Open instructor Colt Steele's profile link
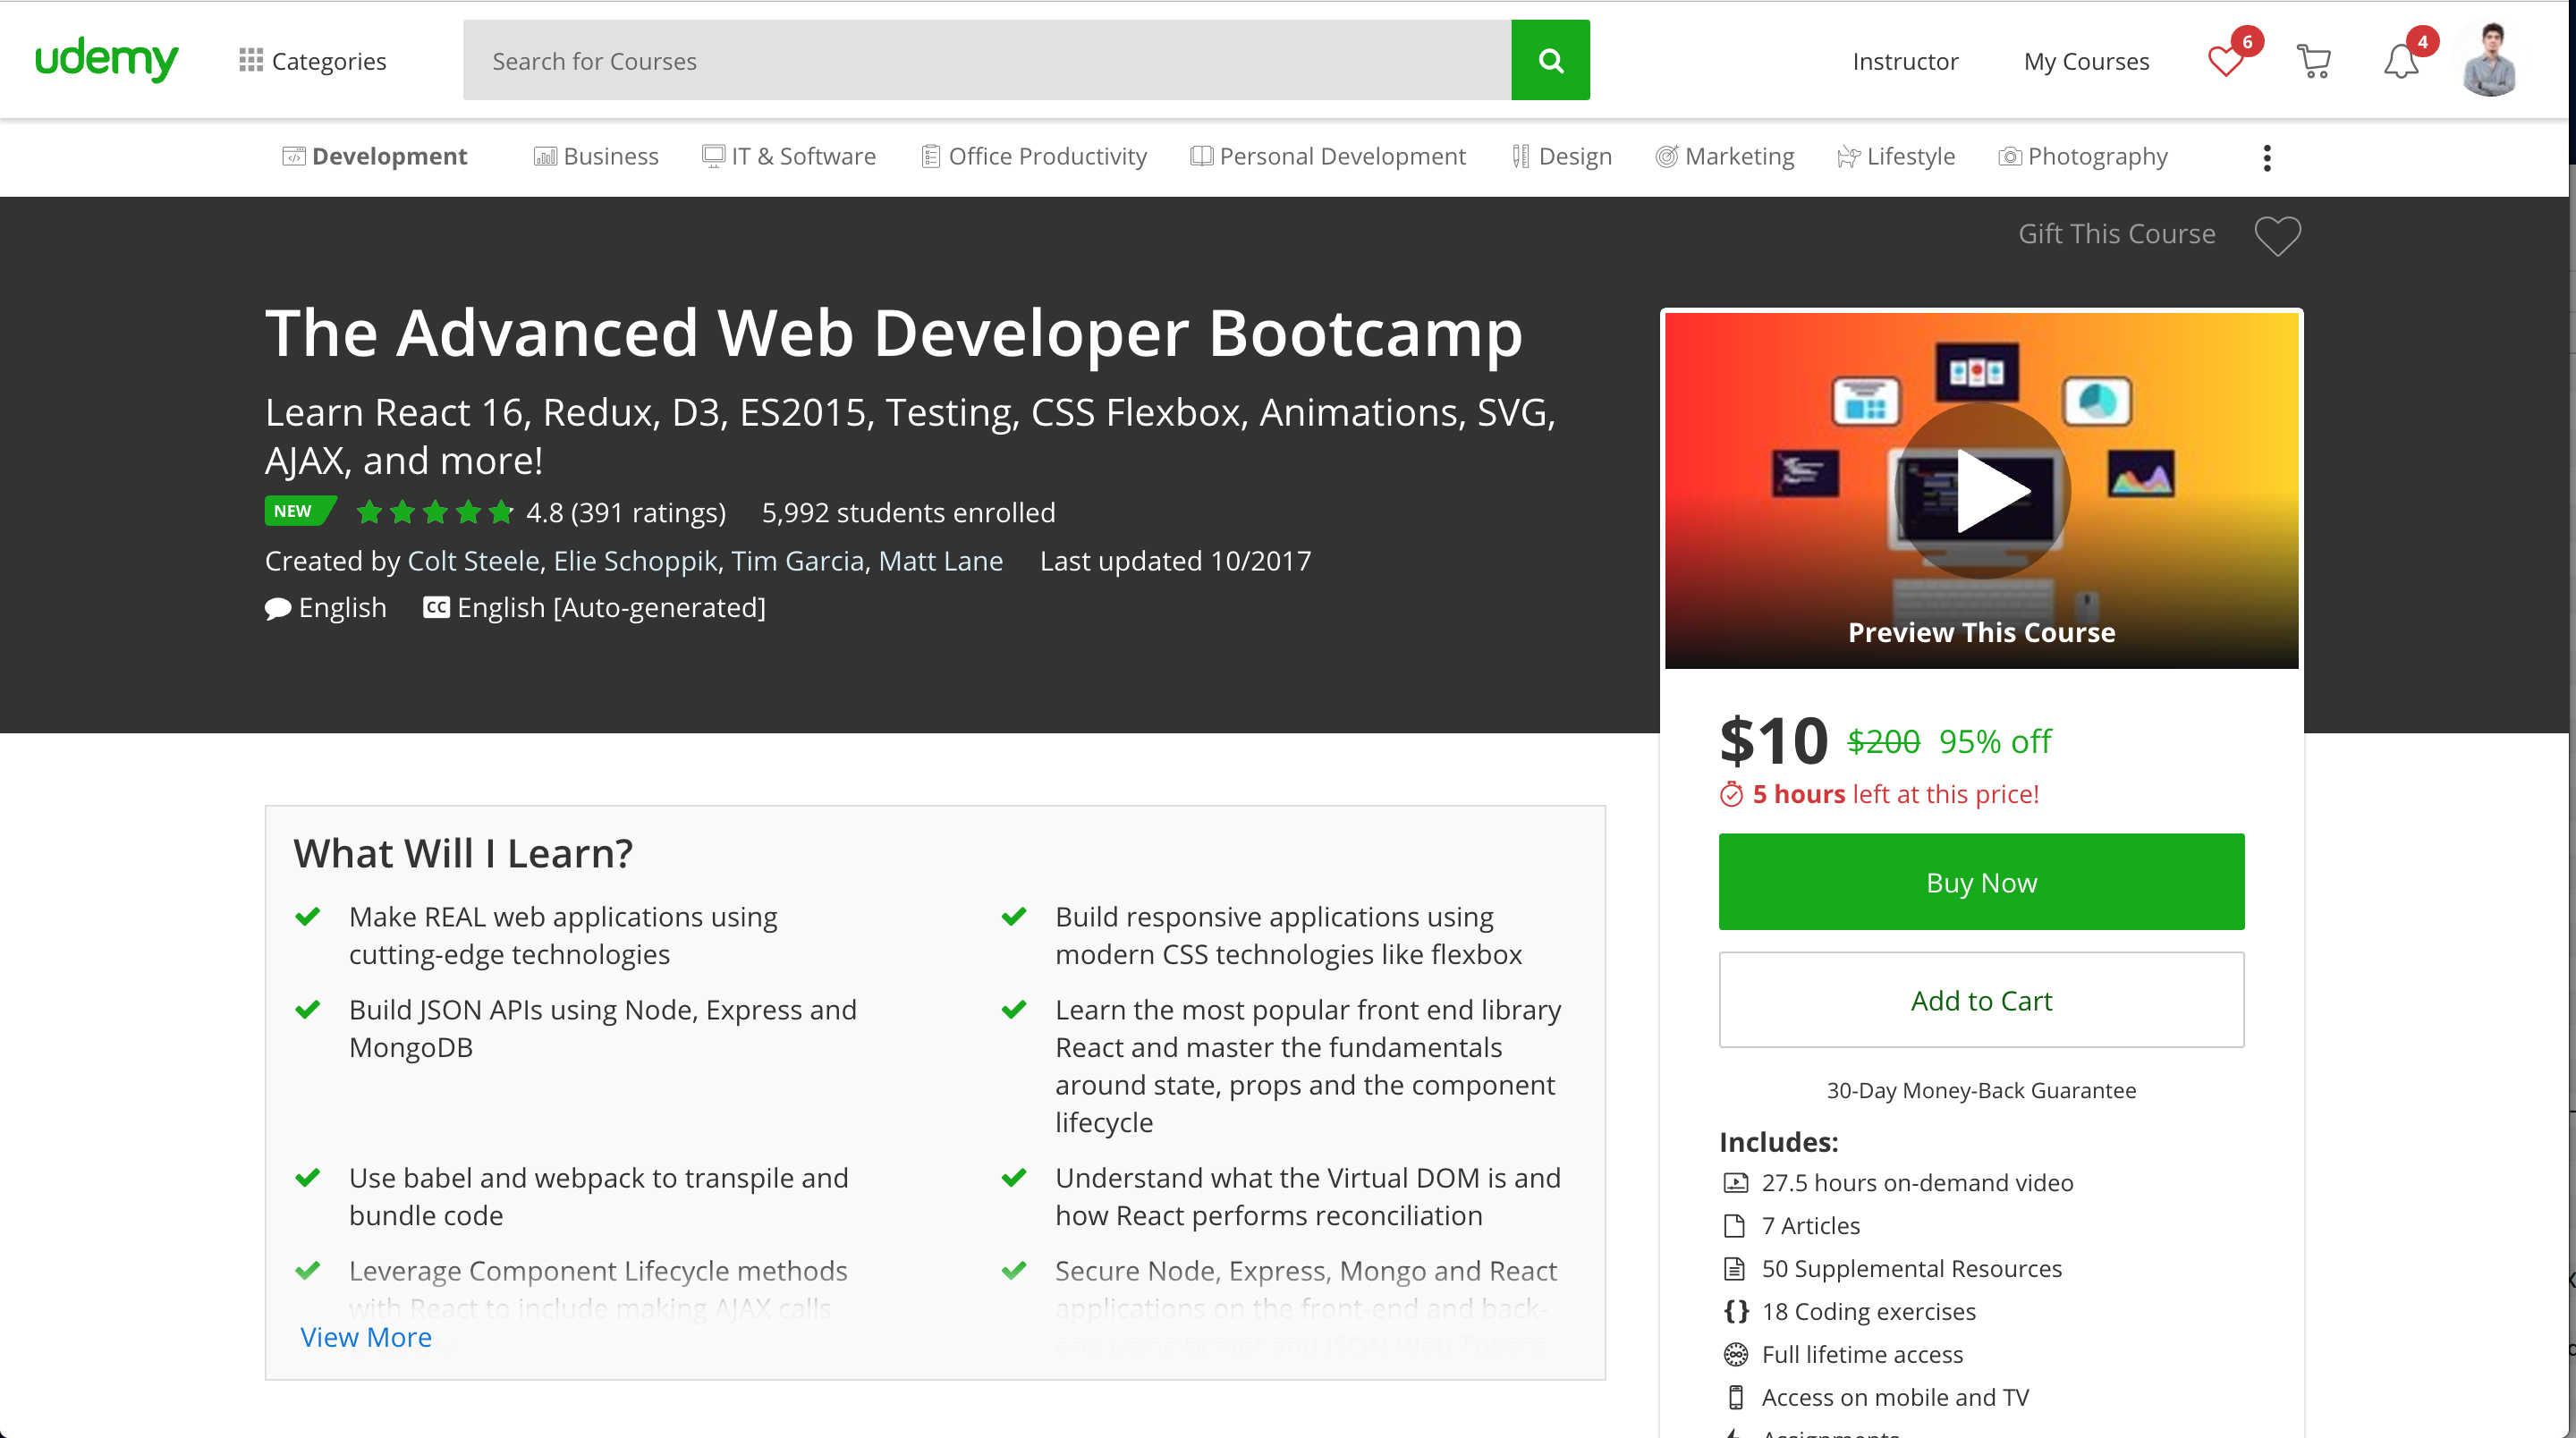 tap(473, 561)
